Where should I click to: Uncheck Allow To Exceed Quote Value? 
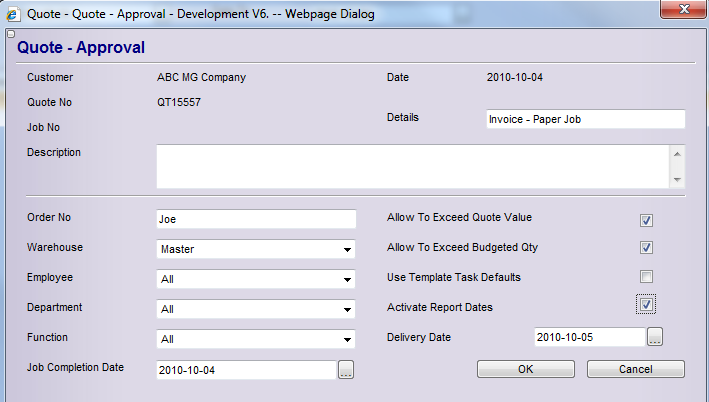click(x=647, y=220)
